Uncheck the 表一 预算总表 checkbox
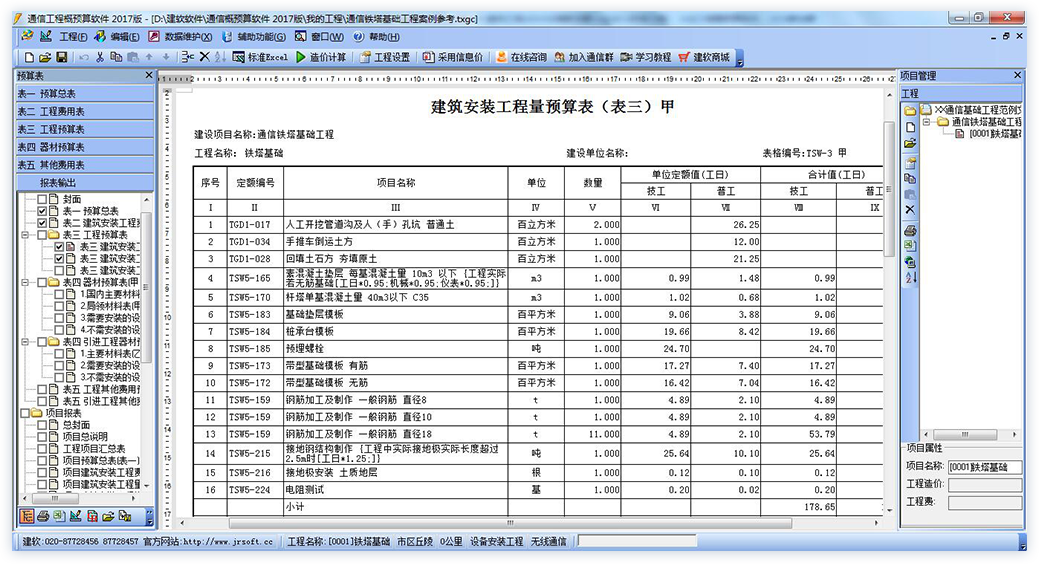Screen dimensions: 1039x564 42,211
